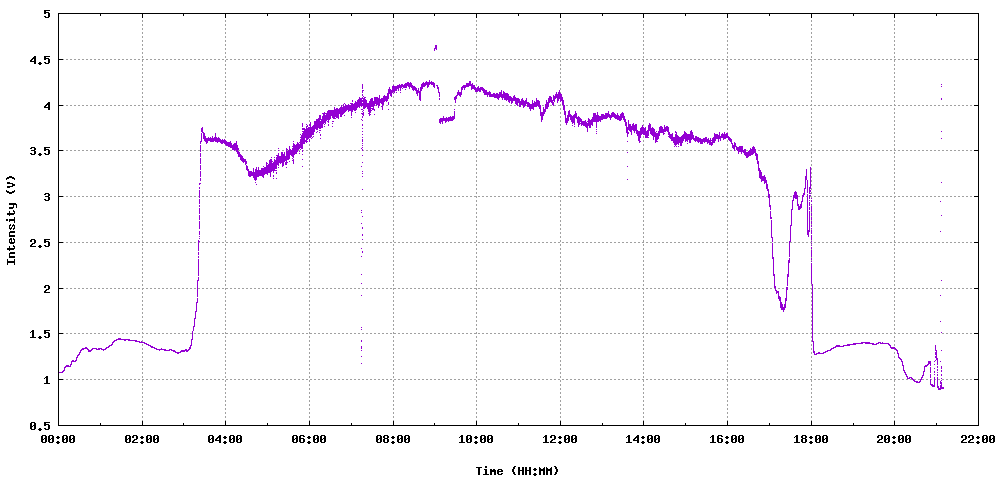Viewport: 1000px width, 480px height.
Task: Click the x-axis tick label 22:00
Action: pos(978,439)
